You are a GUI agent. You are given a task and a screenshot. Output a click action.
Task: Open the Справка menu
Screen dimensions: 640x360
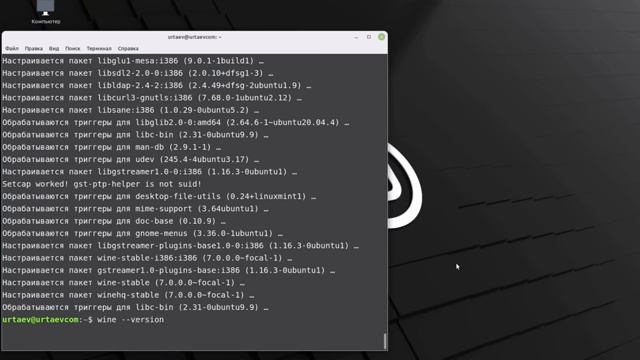(128, 49)
